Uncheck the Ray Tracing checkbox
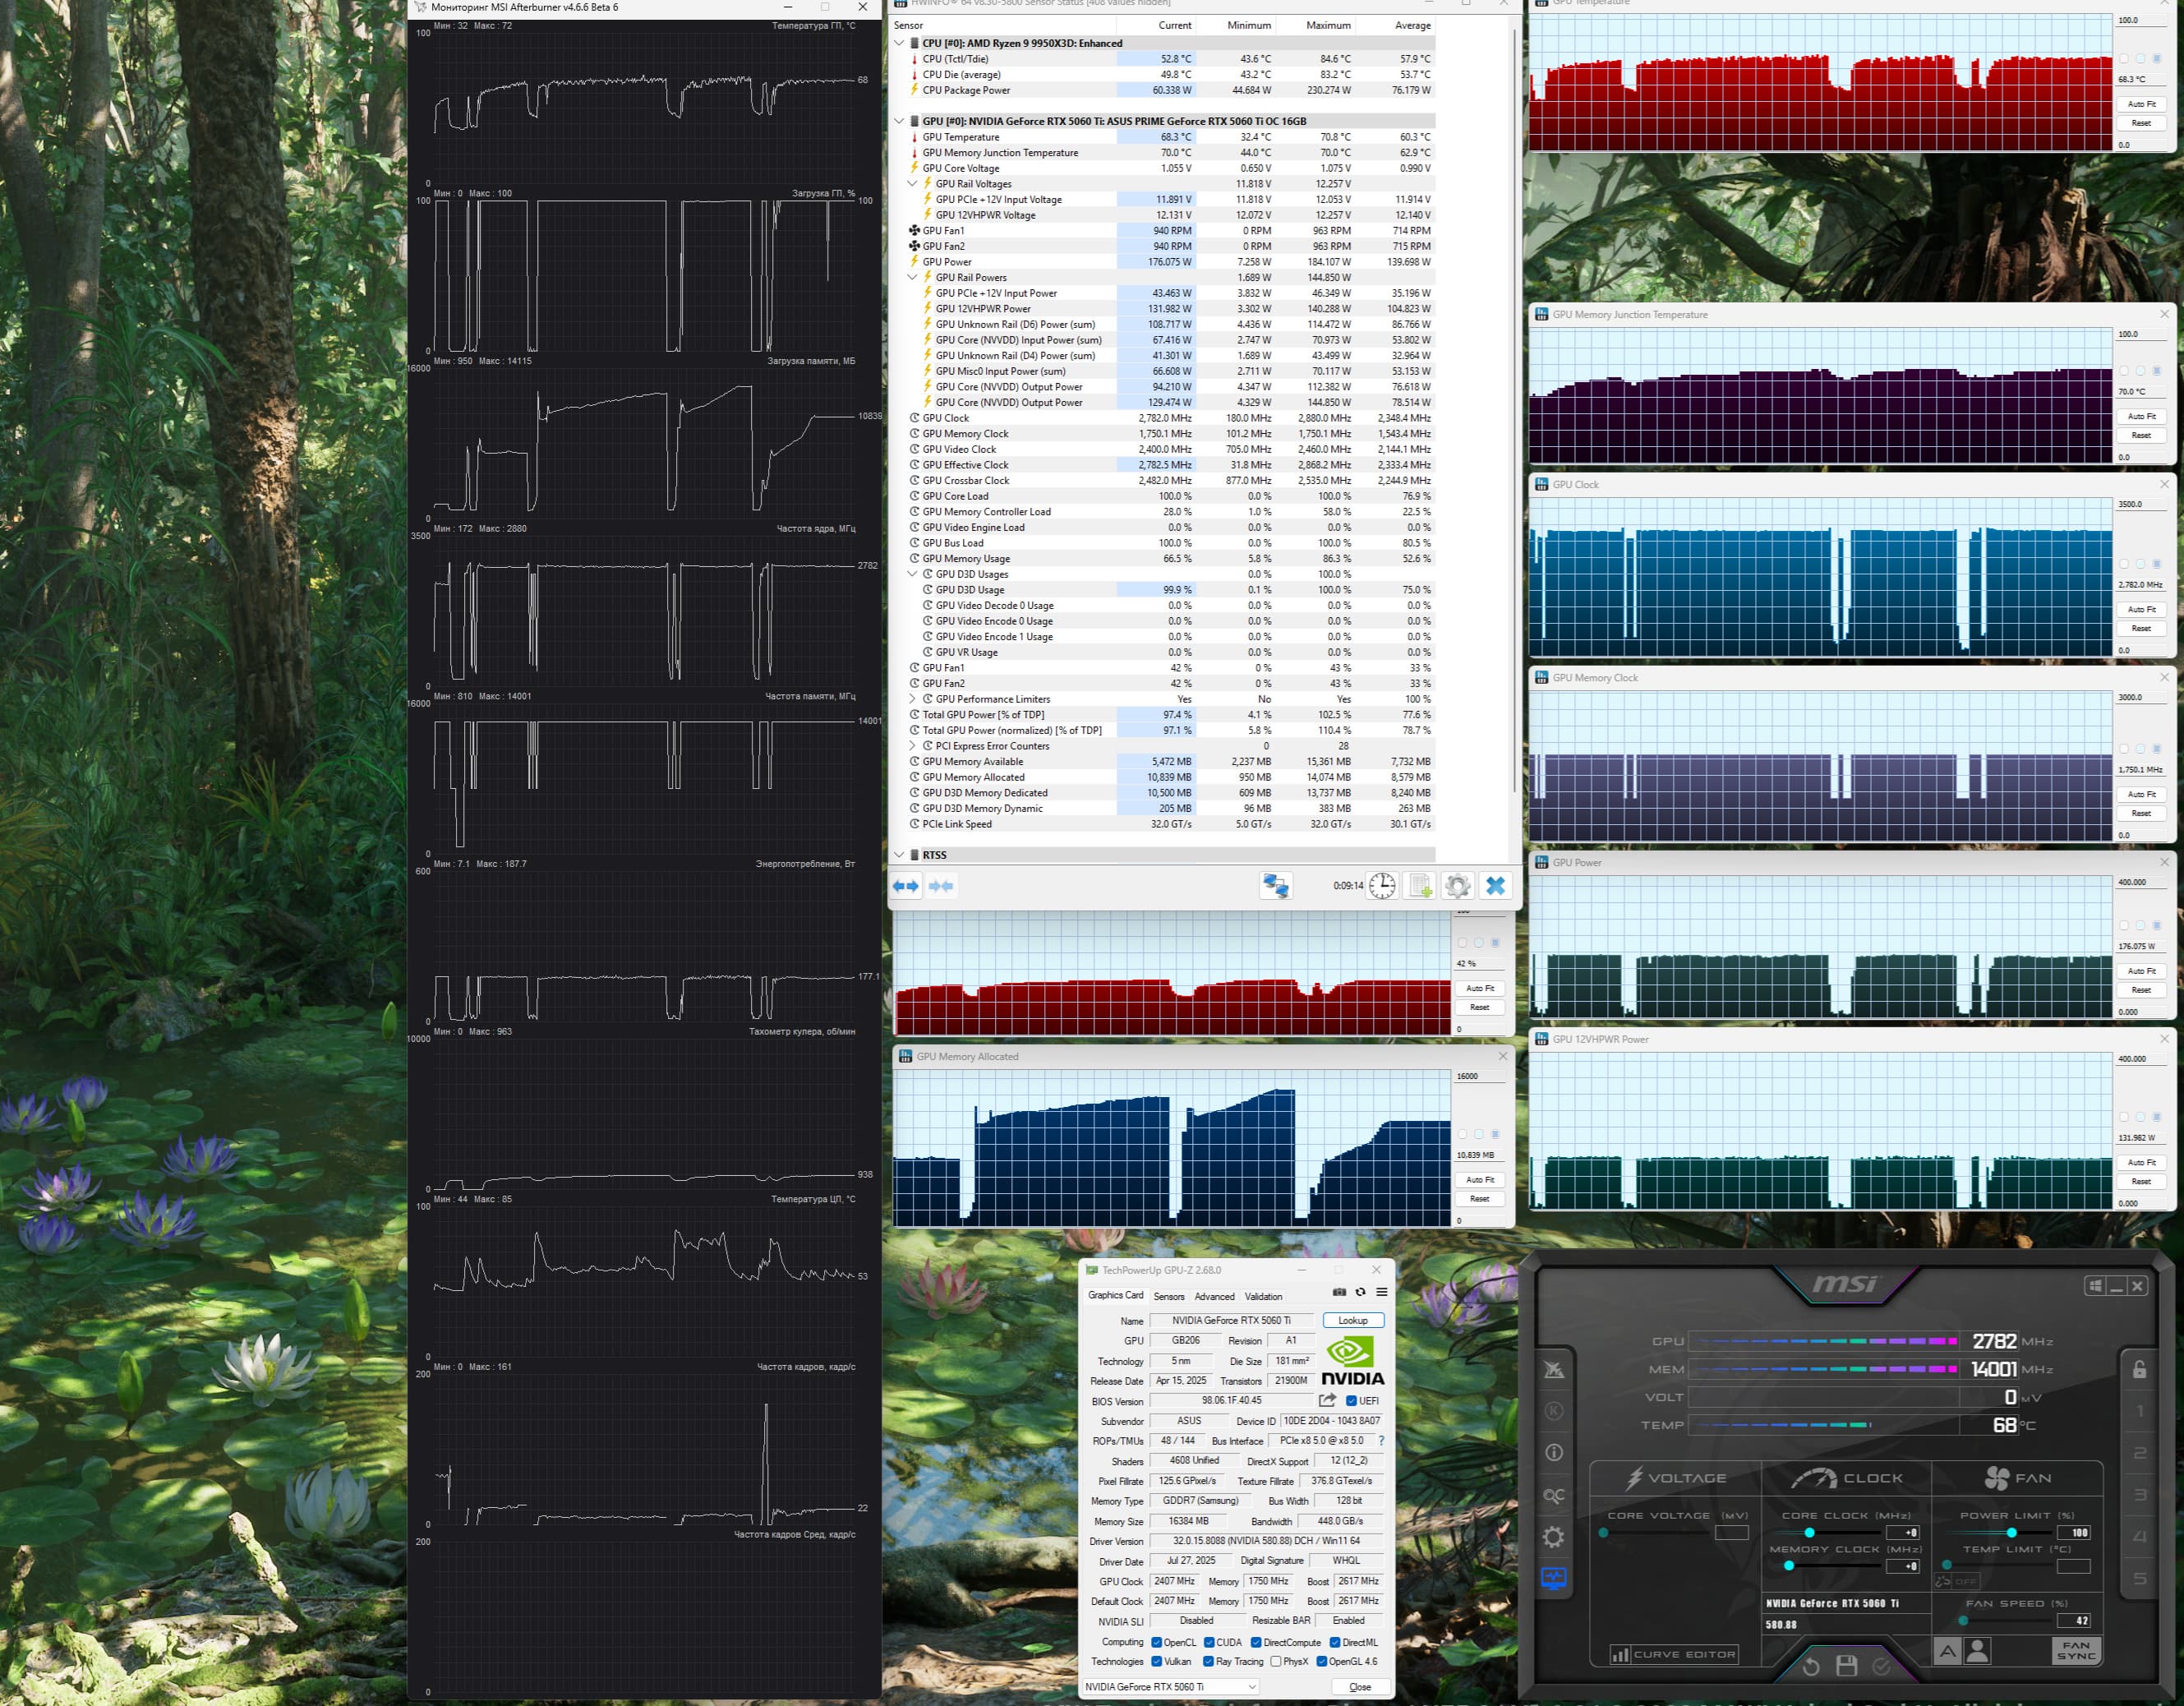Image resolution: width=2184 pixels, height=1706 pixels. tap(1208, 1662)
